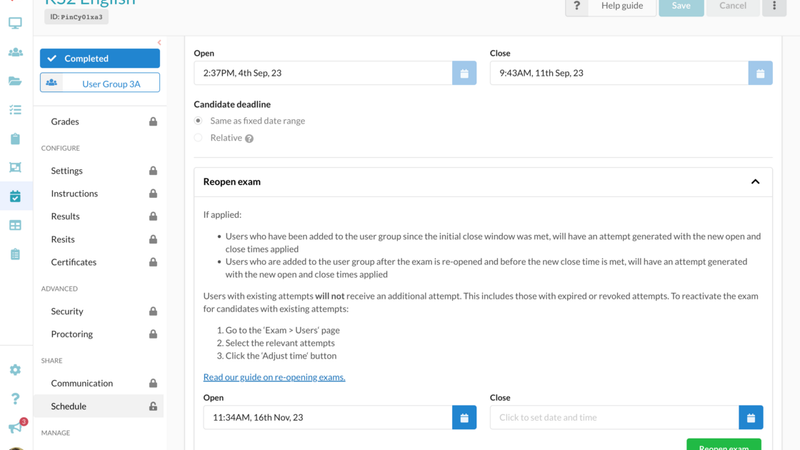
Task: Click the unlocked padlock next to Schedule
Action: pos(153,406)
